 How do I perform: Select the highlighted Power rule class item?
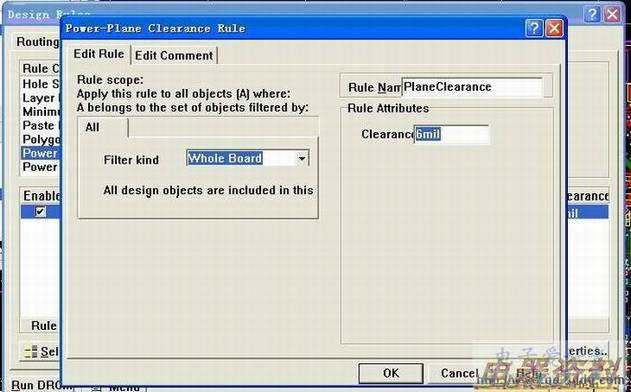click(x=40, y=153)
